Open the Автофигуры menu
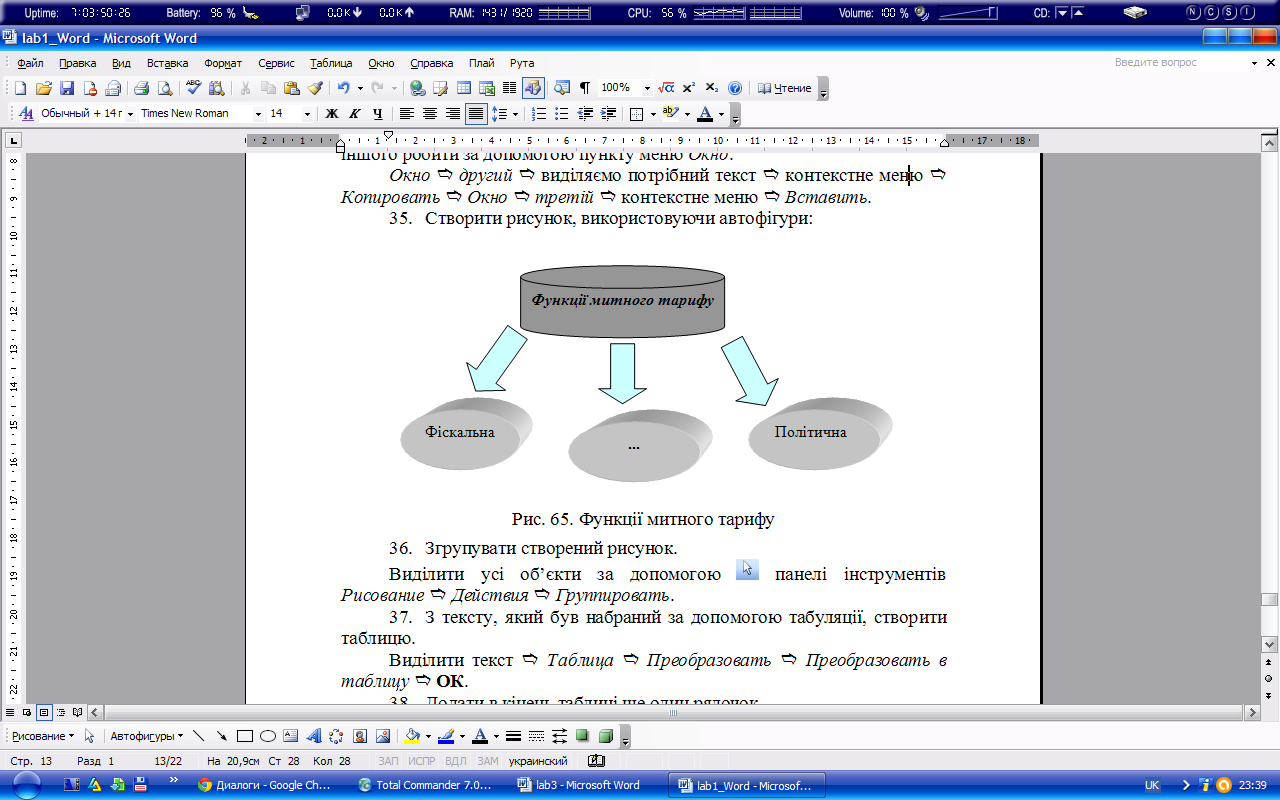The image size is (1280, 800). [146, 736]
